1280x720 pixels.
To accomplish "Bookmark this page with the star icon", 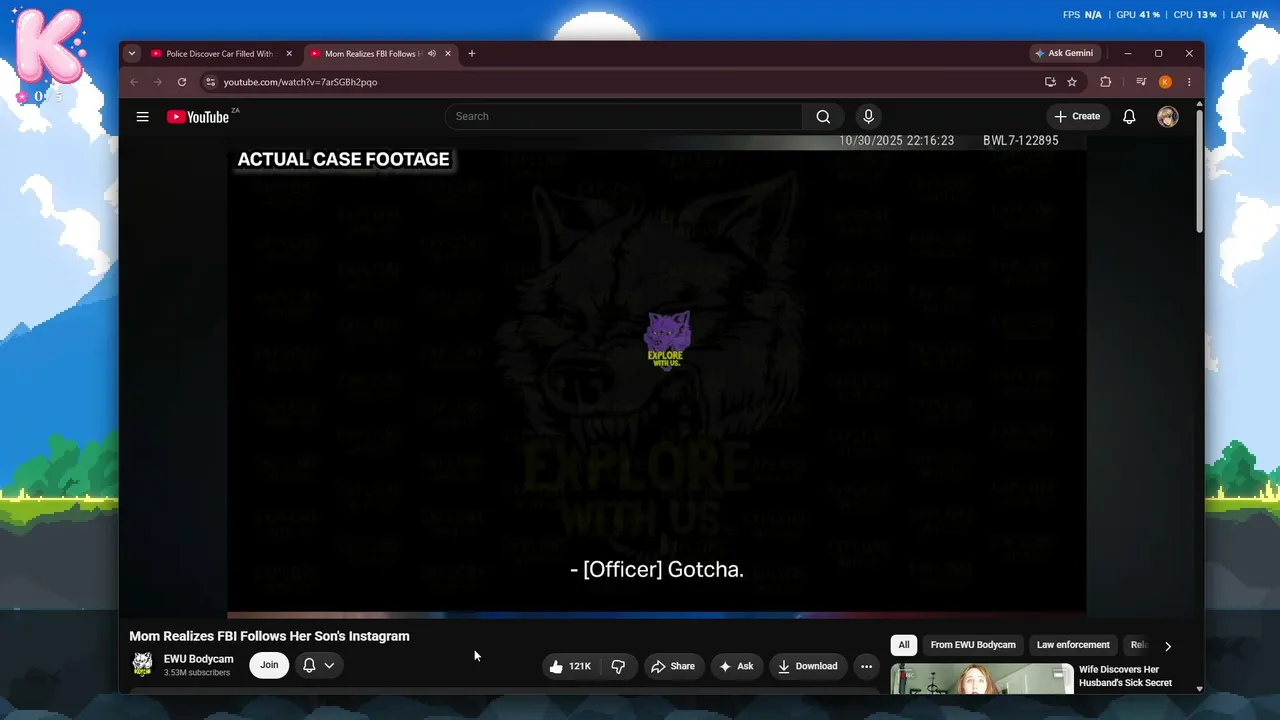I will tap(1072, 82).
